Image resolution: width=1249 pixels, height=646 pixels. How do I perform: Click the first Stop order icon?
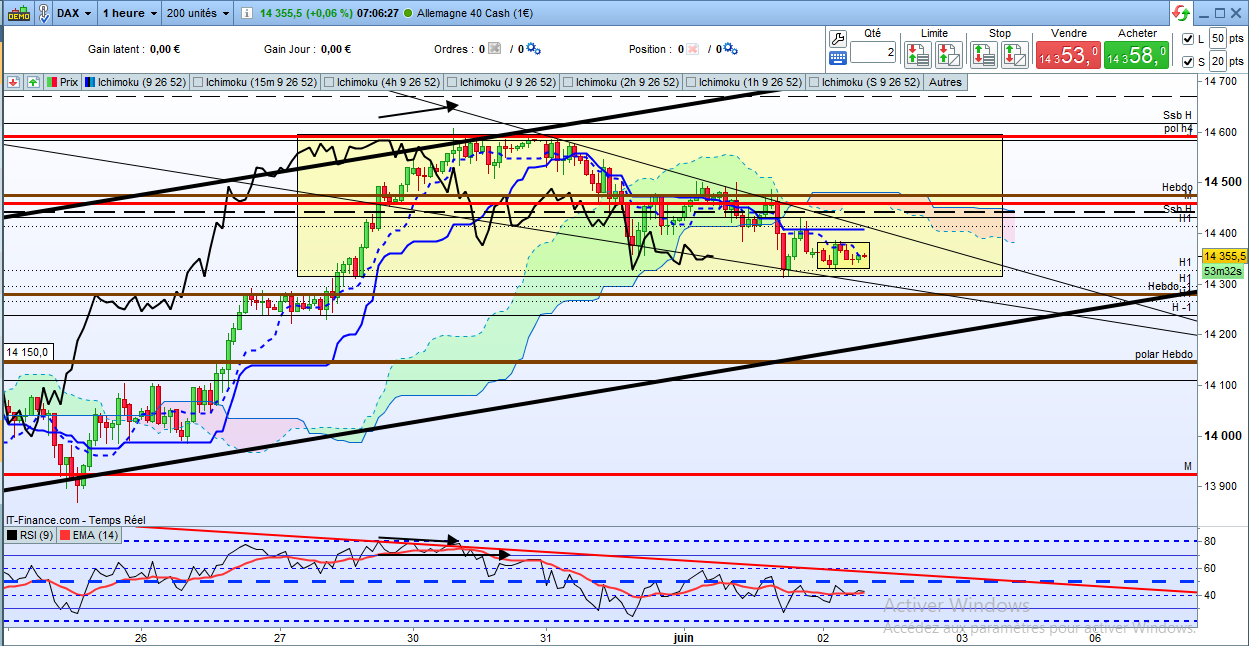[986, 53]
